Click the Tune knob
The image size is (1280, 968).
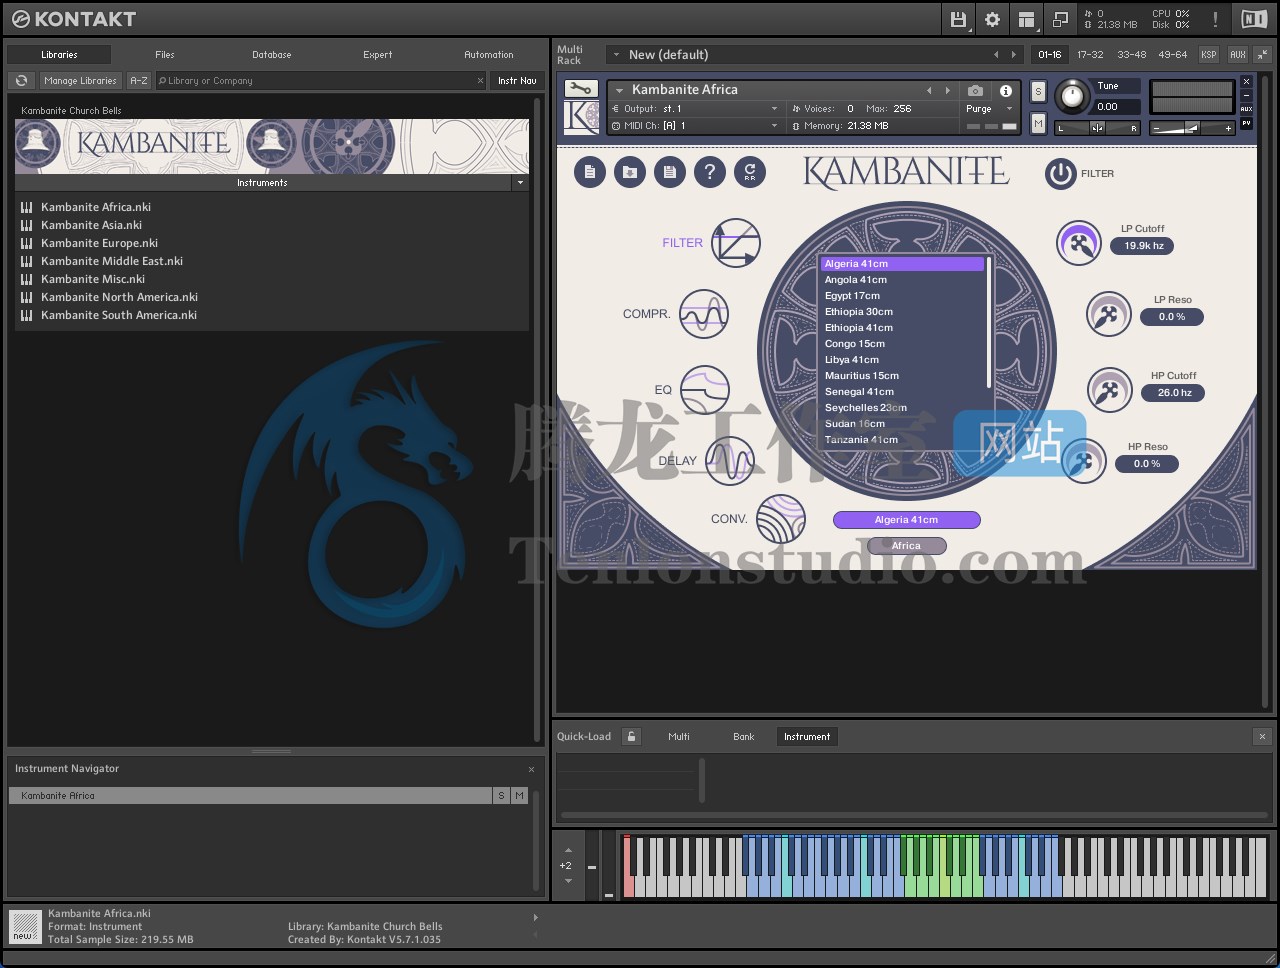(1072, 96)
